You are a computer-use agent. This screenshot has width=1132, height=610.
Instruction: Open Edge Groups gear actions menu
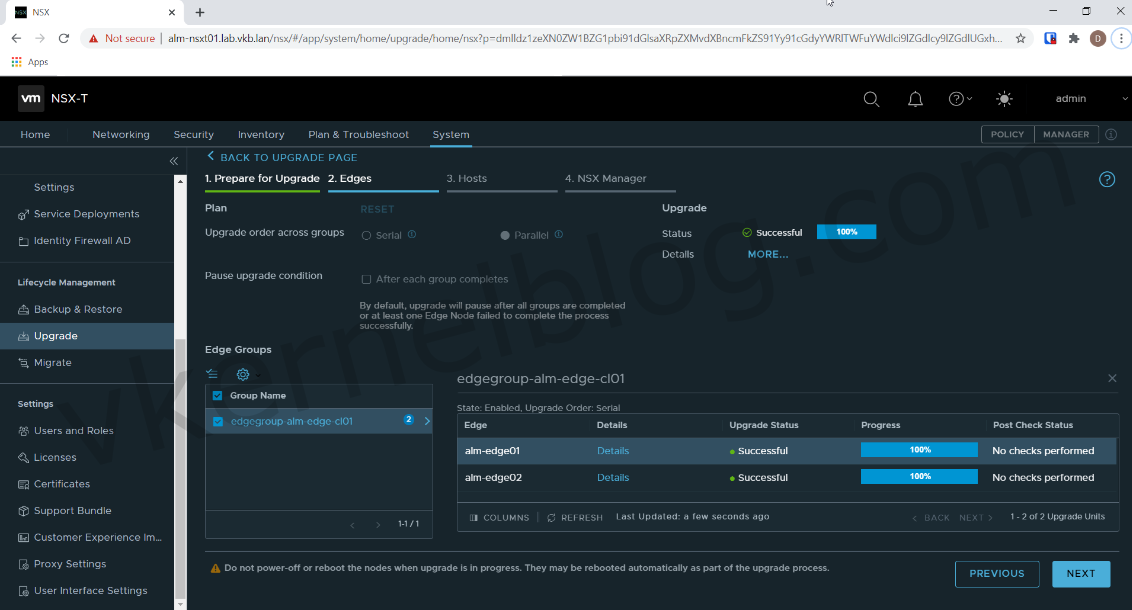coord(243,374)
